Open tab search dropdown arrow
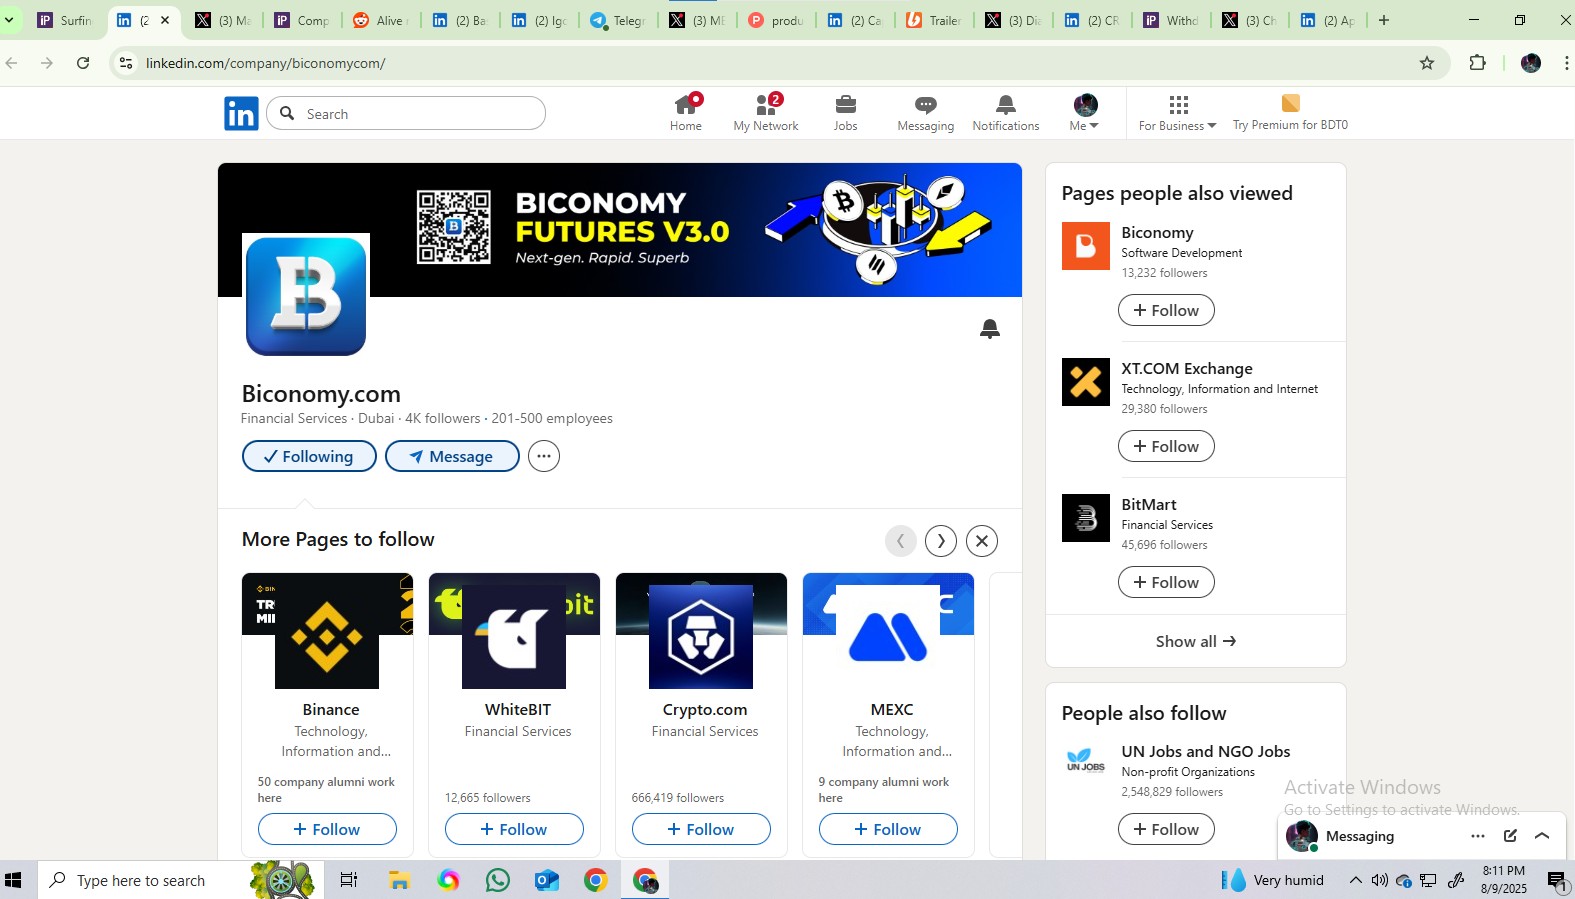This screenshot has height=899, width=1575. click(x=9, y=20)
